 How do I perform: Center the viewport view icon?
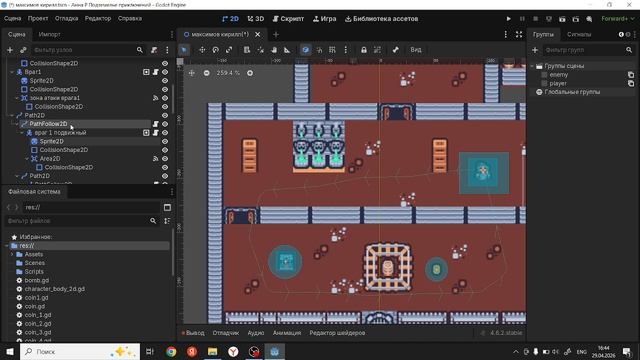[191, 73]
